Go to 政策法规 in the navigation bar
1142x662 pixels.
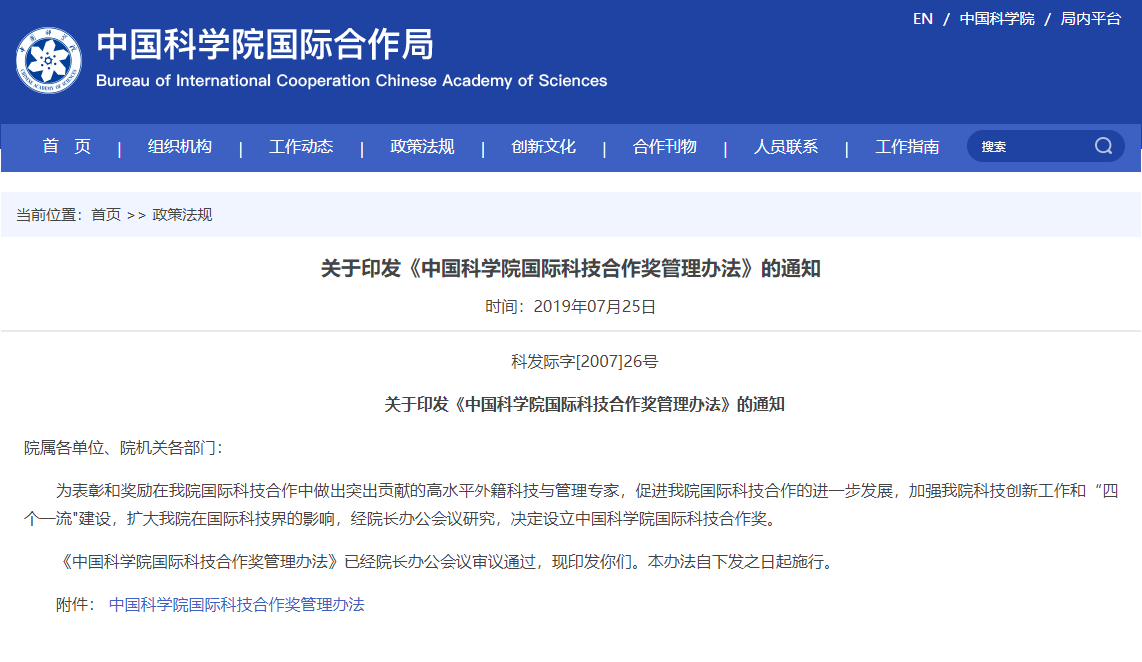(x=422, y=146)
